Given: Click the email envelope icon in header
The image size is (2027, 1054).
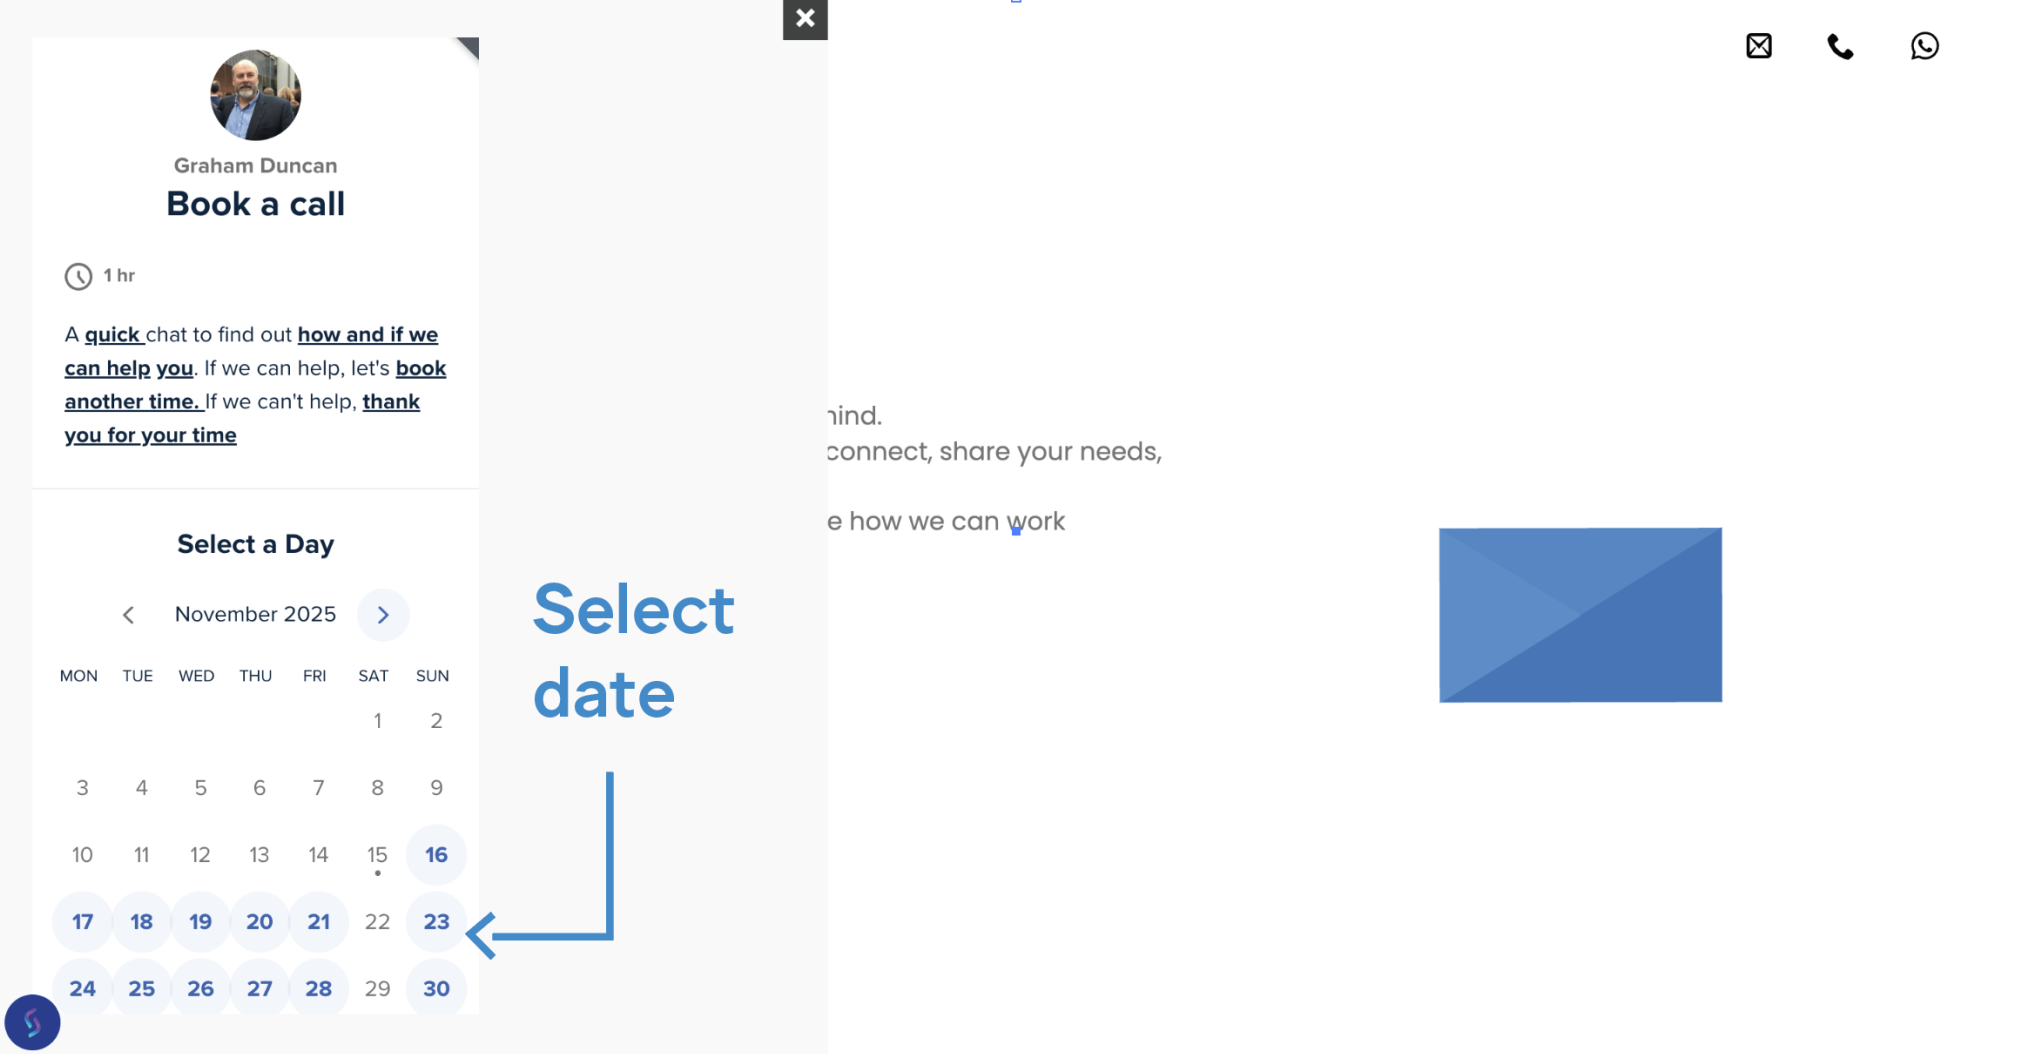Looking at the screenshot, I should 1758,46.
